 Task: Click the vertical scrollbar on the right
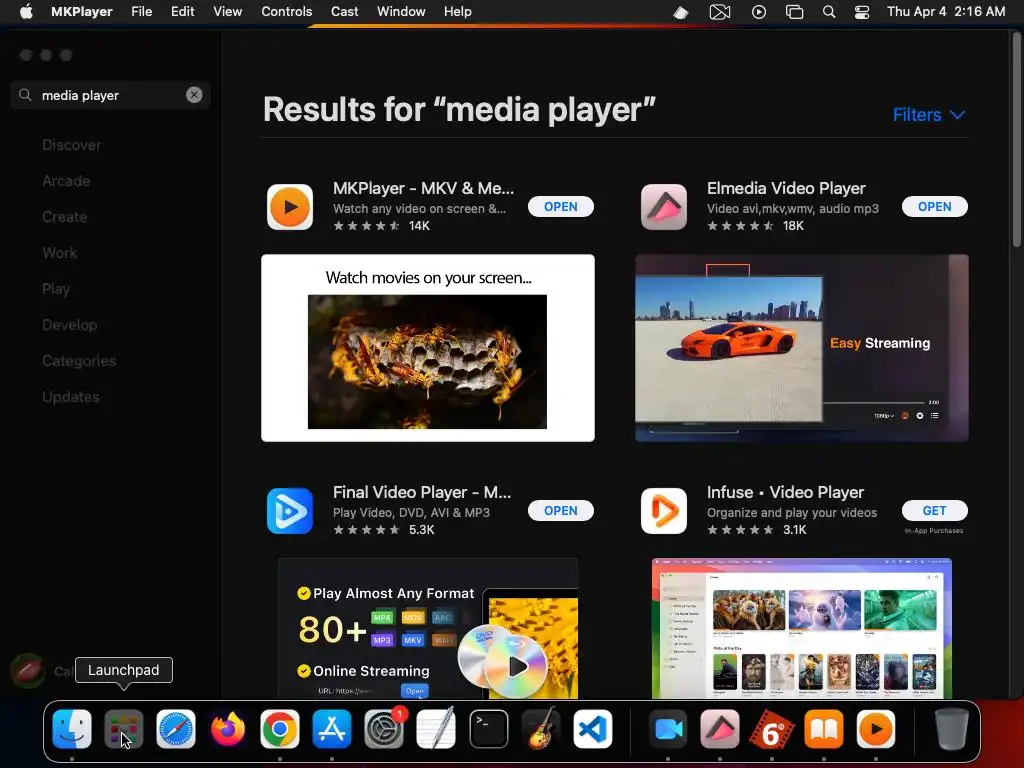[x=1017, y=140]
